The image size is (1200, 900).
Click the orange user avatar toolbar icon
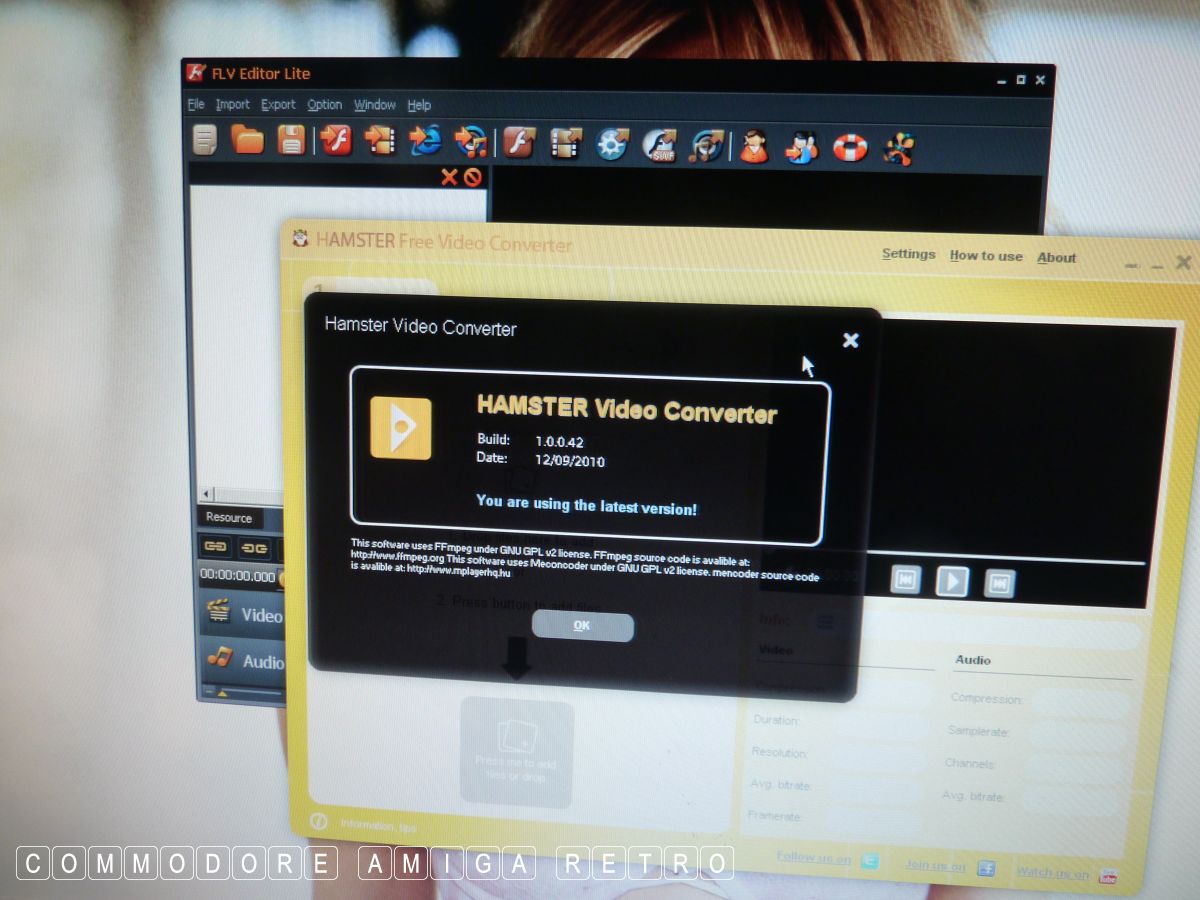(755, 146)
